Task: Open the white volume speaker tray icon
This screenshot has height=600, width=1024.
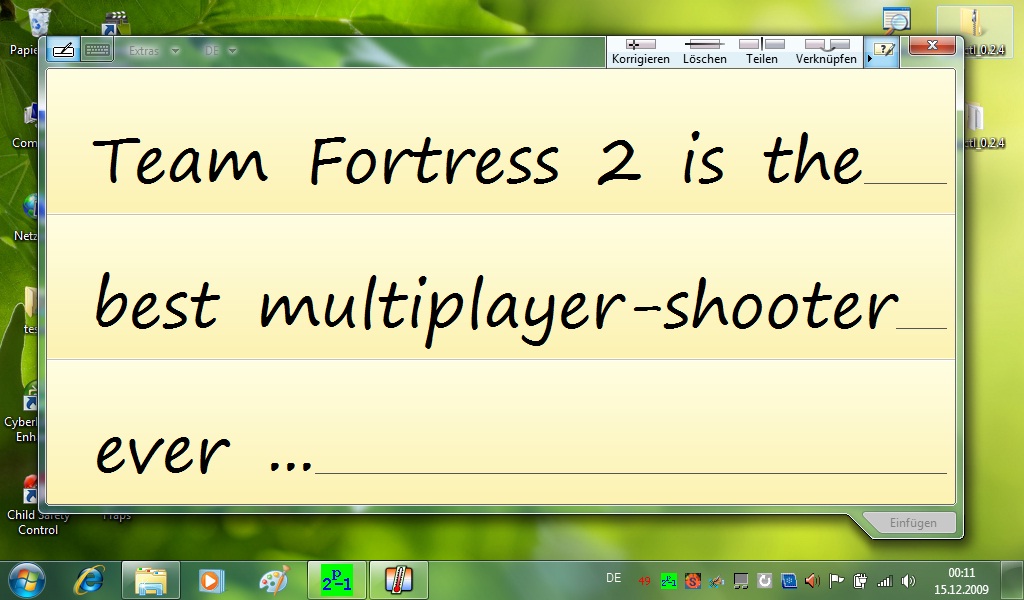Action: point(908,580)
